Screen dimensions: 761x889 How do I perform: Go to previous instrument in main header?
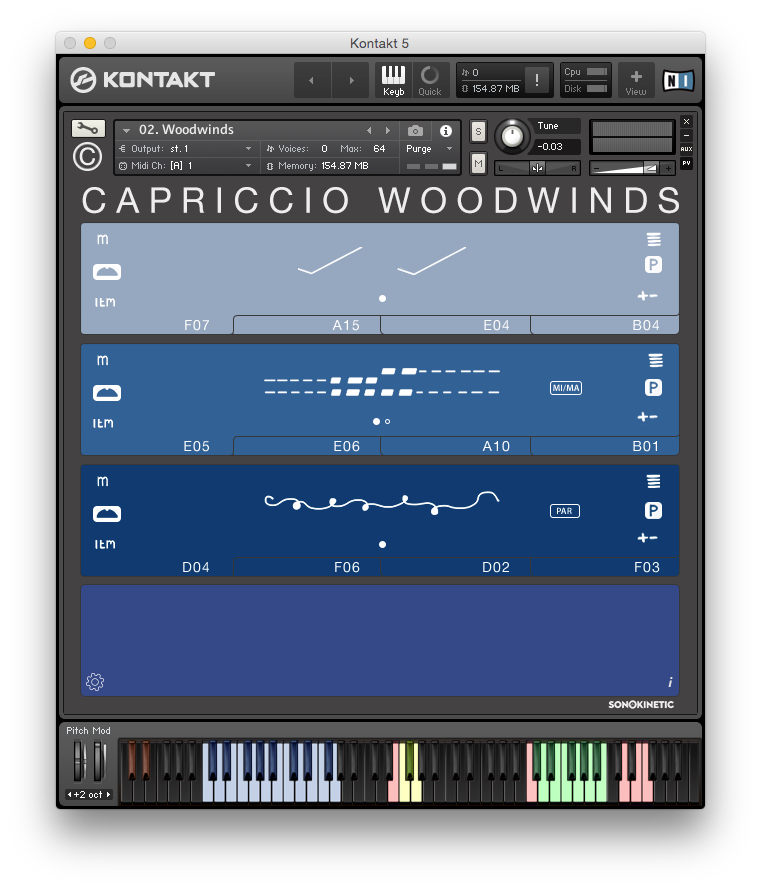[x=311, y=81]
